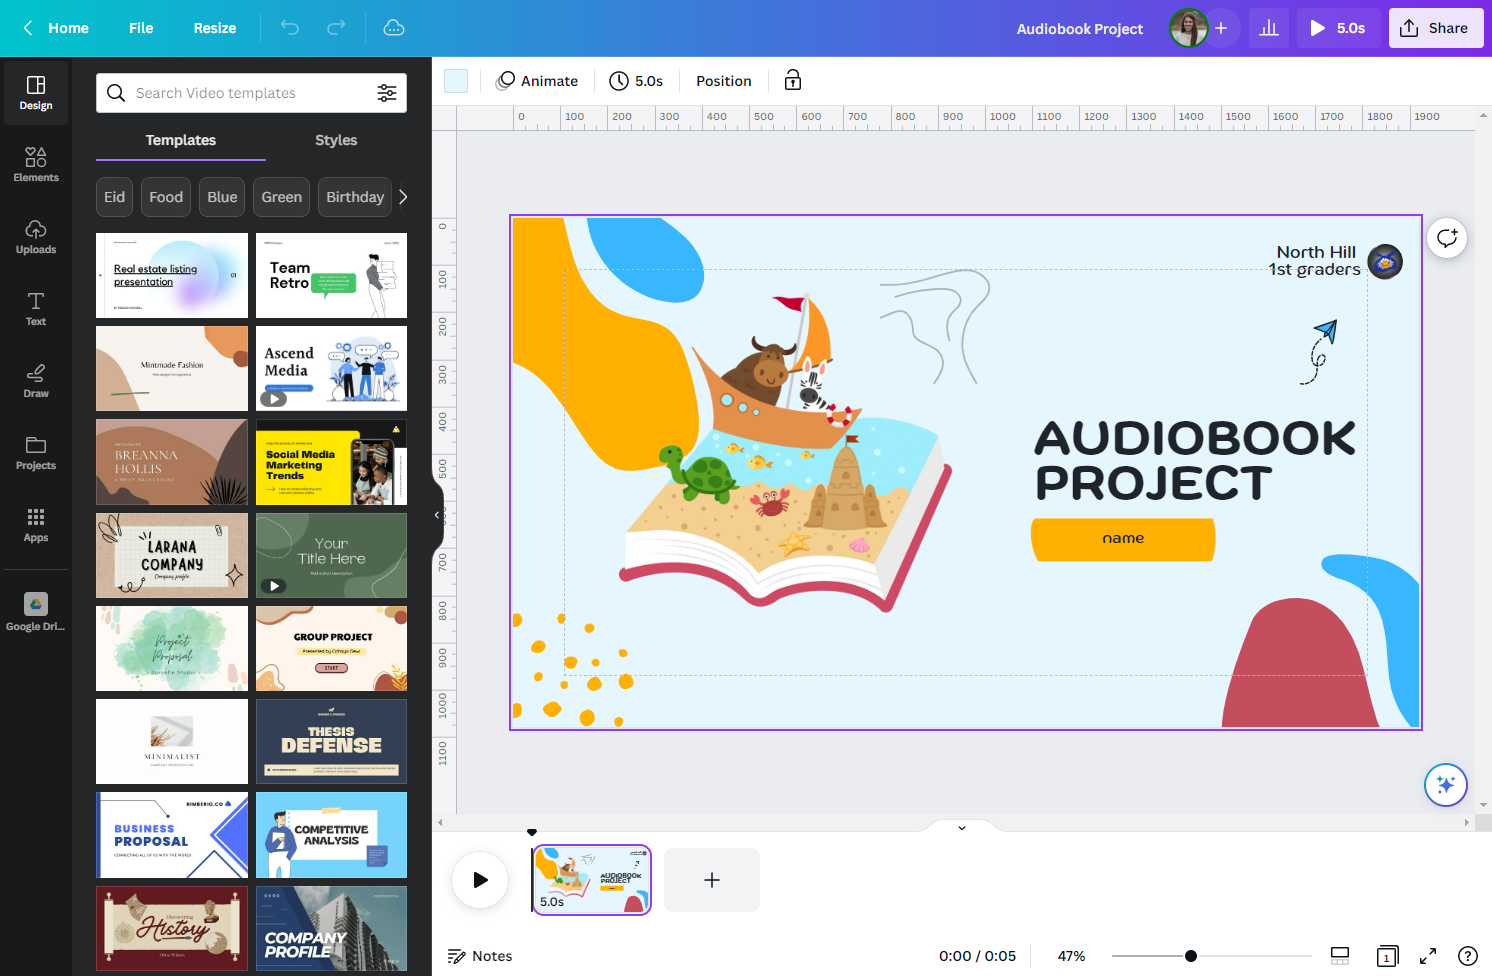Open the Elements panel
Viewport: 1492px width, 976px height.
pos(36,164)
